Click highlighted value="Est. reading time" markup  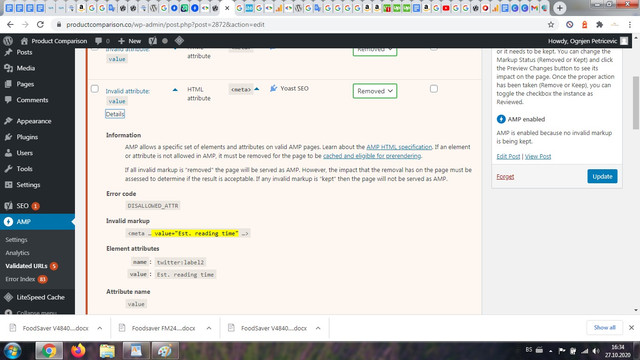pyautogui.click(x=196, y=233)
